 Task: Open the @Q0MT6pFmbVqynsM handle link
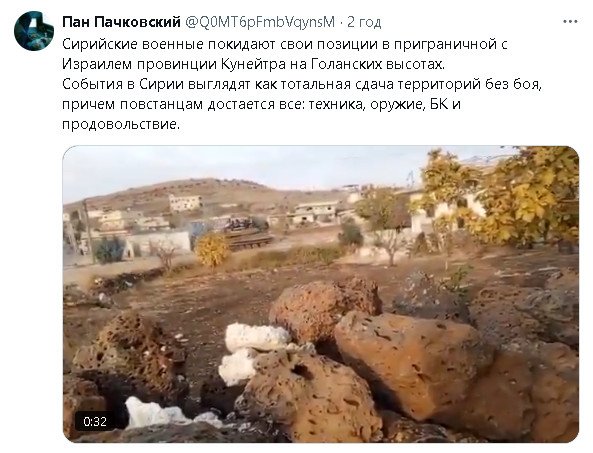click(x=260, y=22)
